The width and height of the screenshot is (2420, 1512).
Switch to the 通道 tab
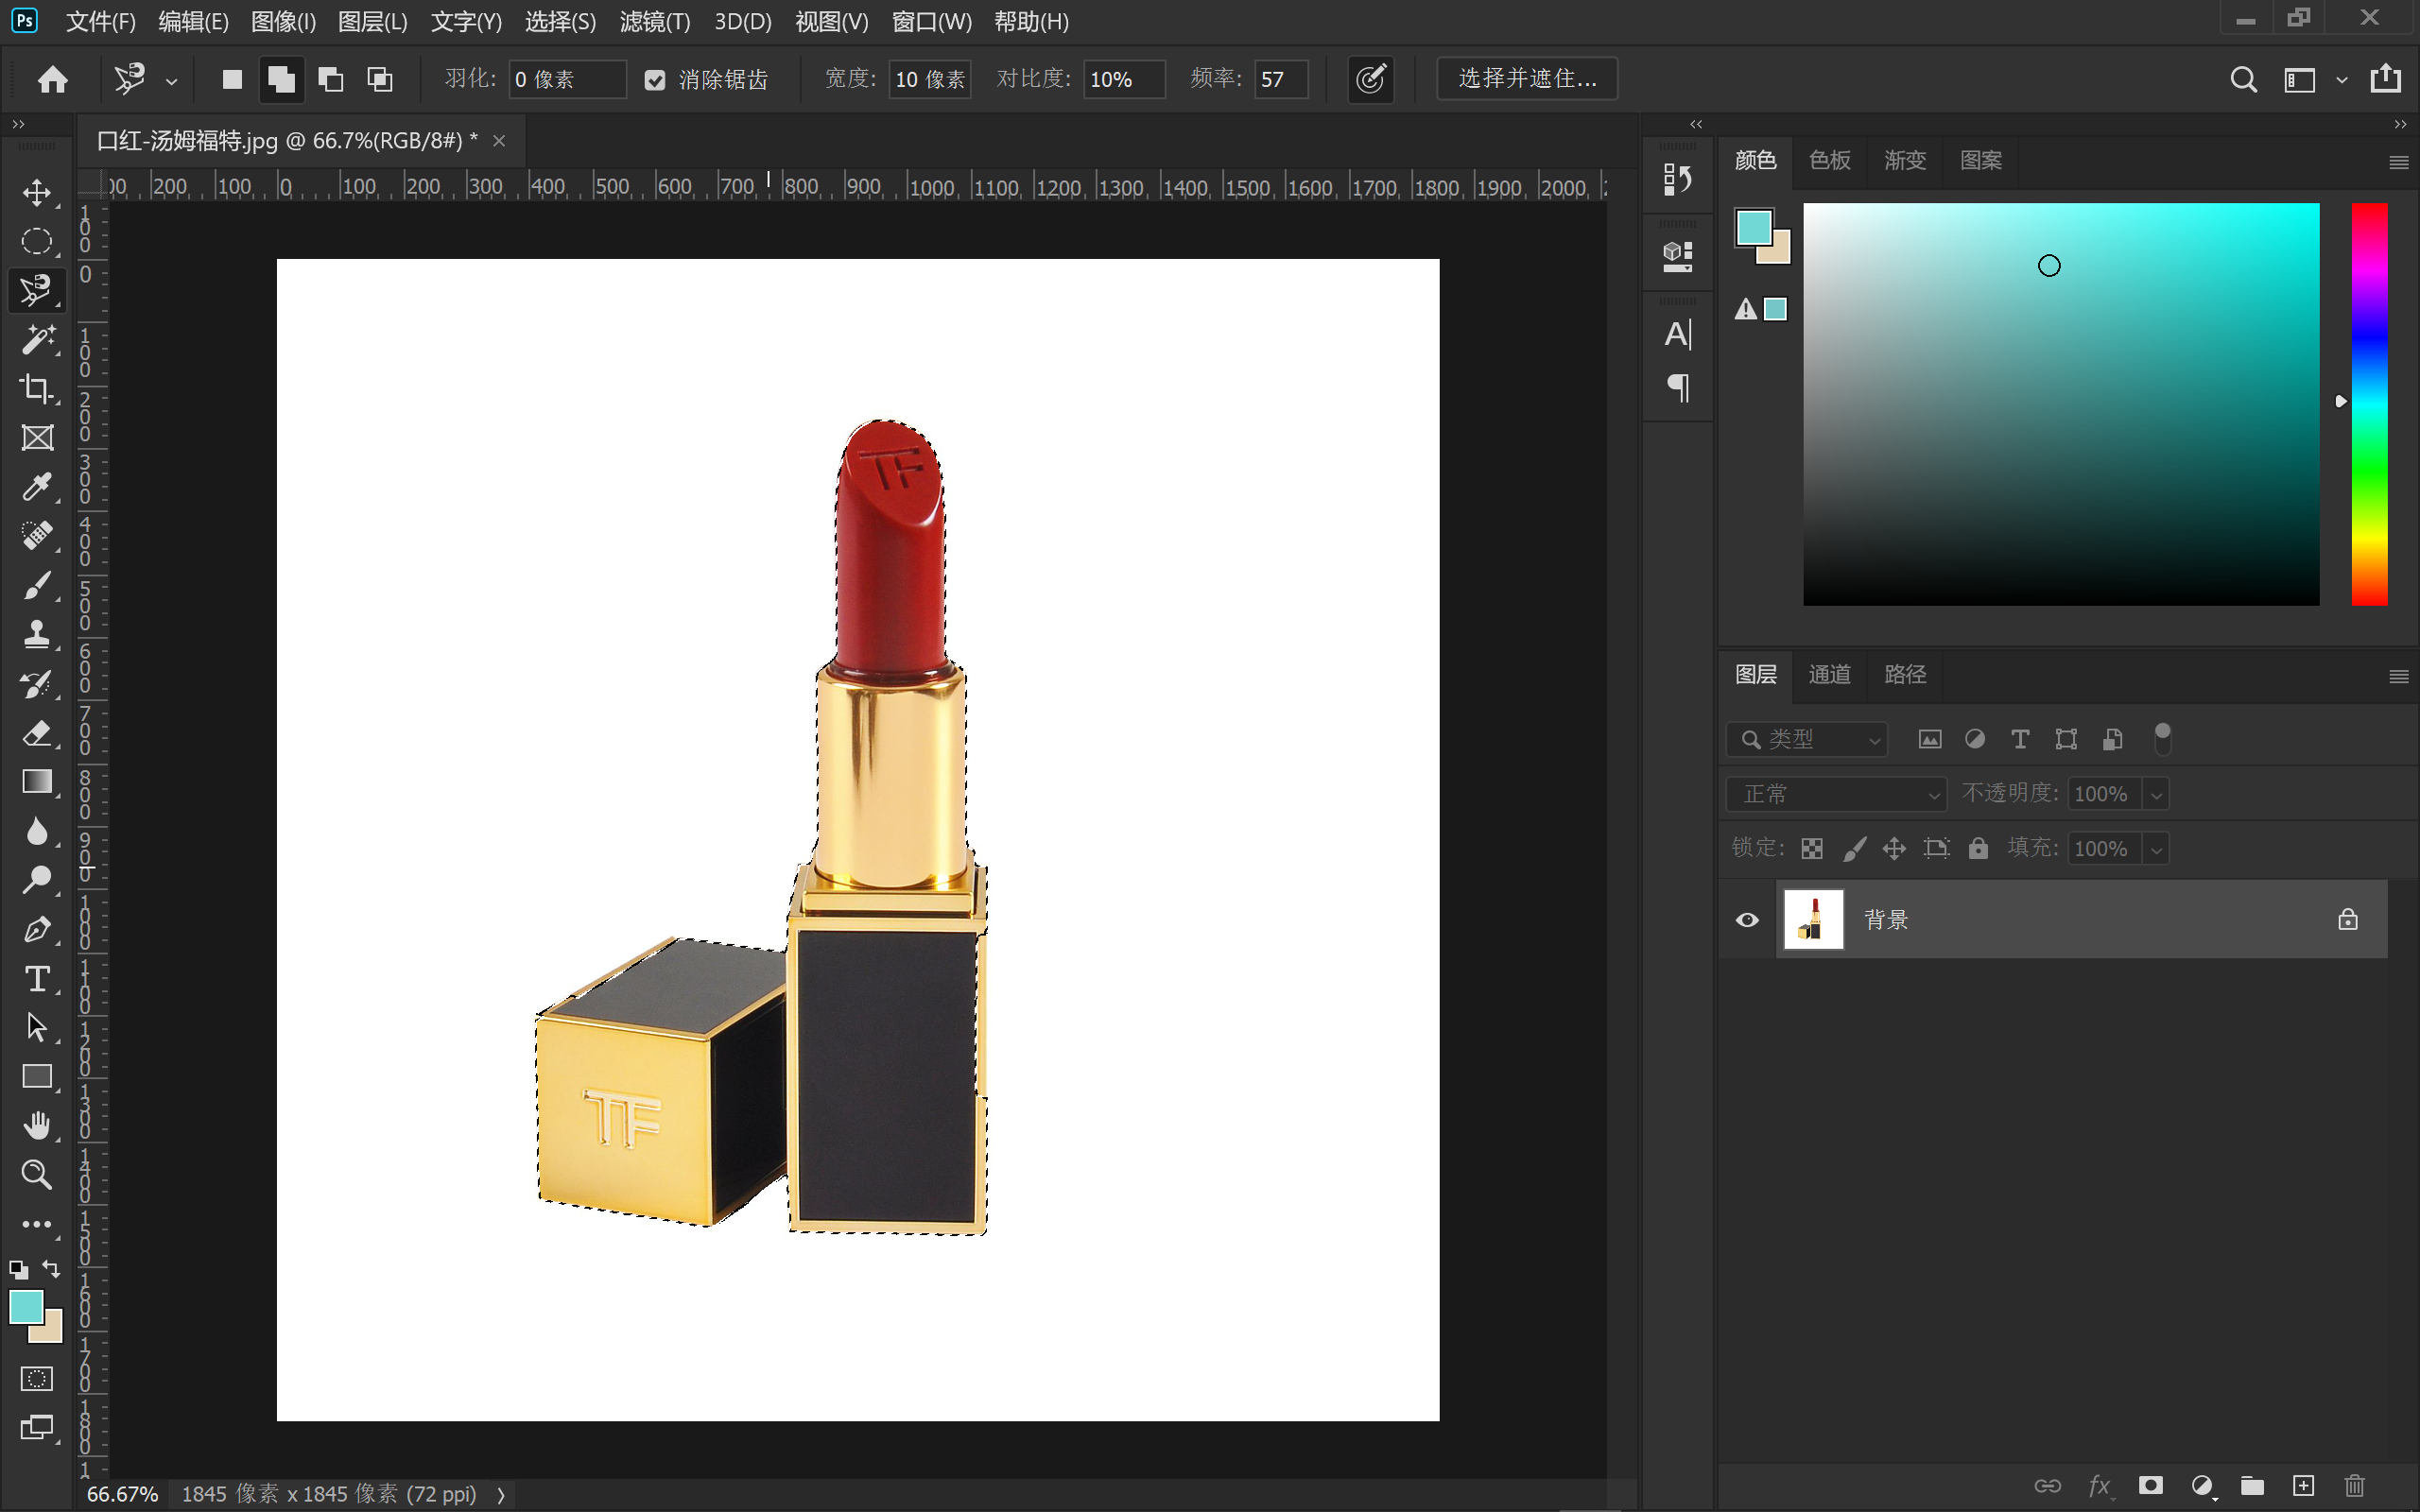(1829, 675)
